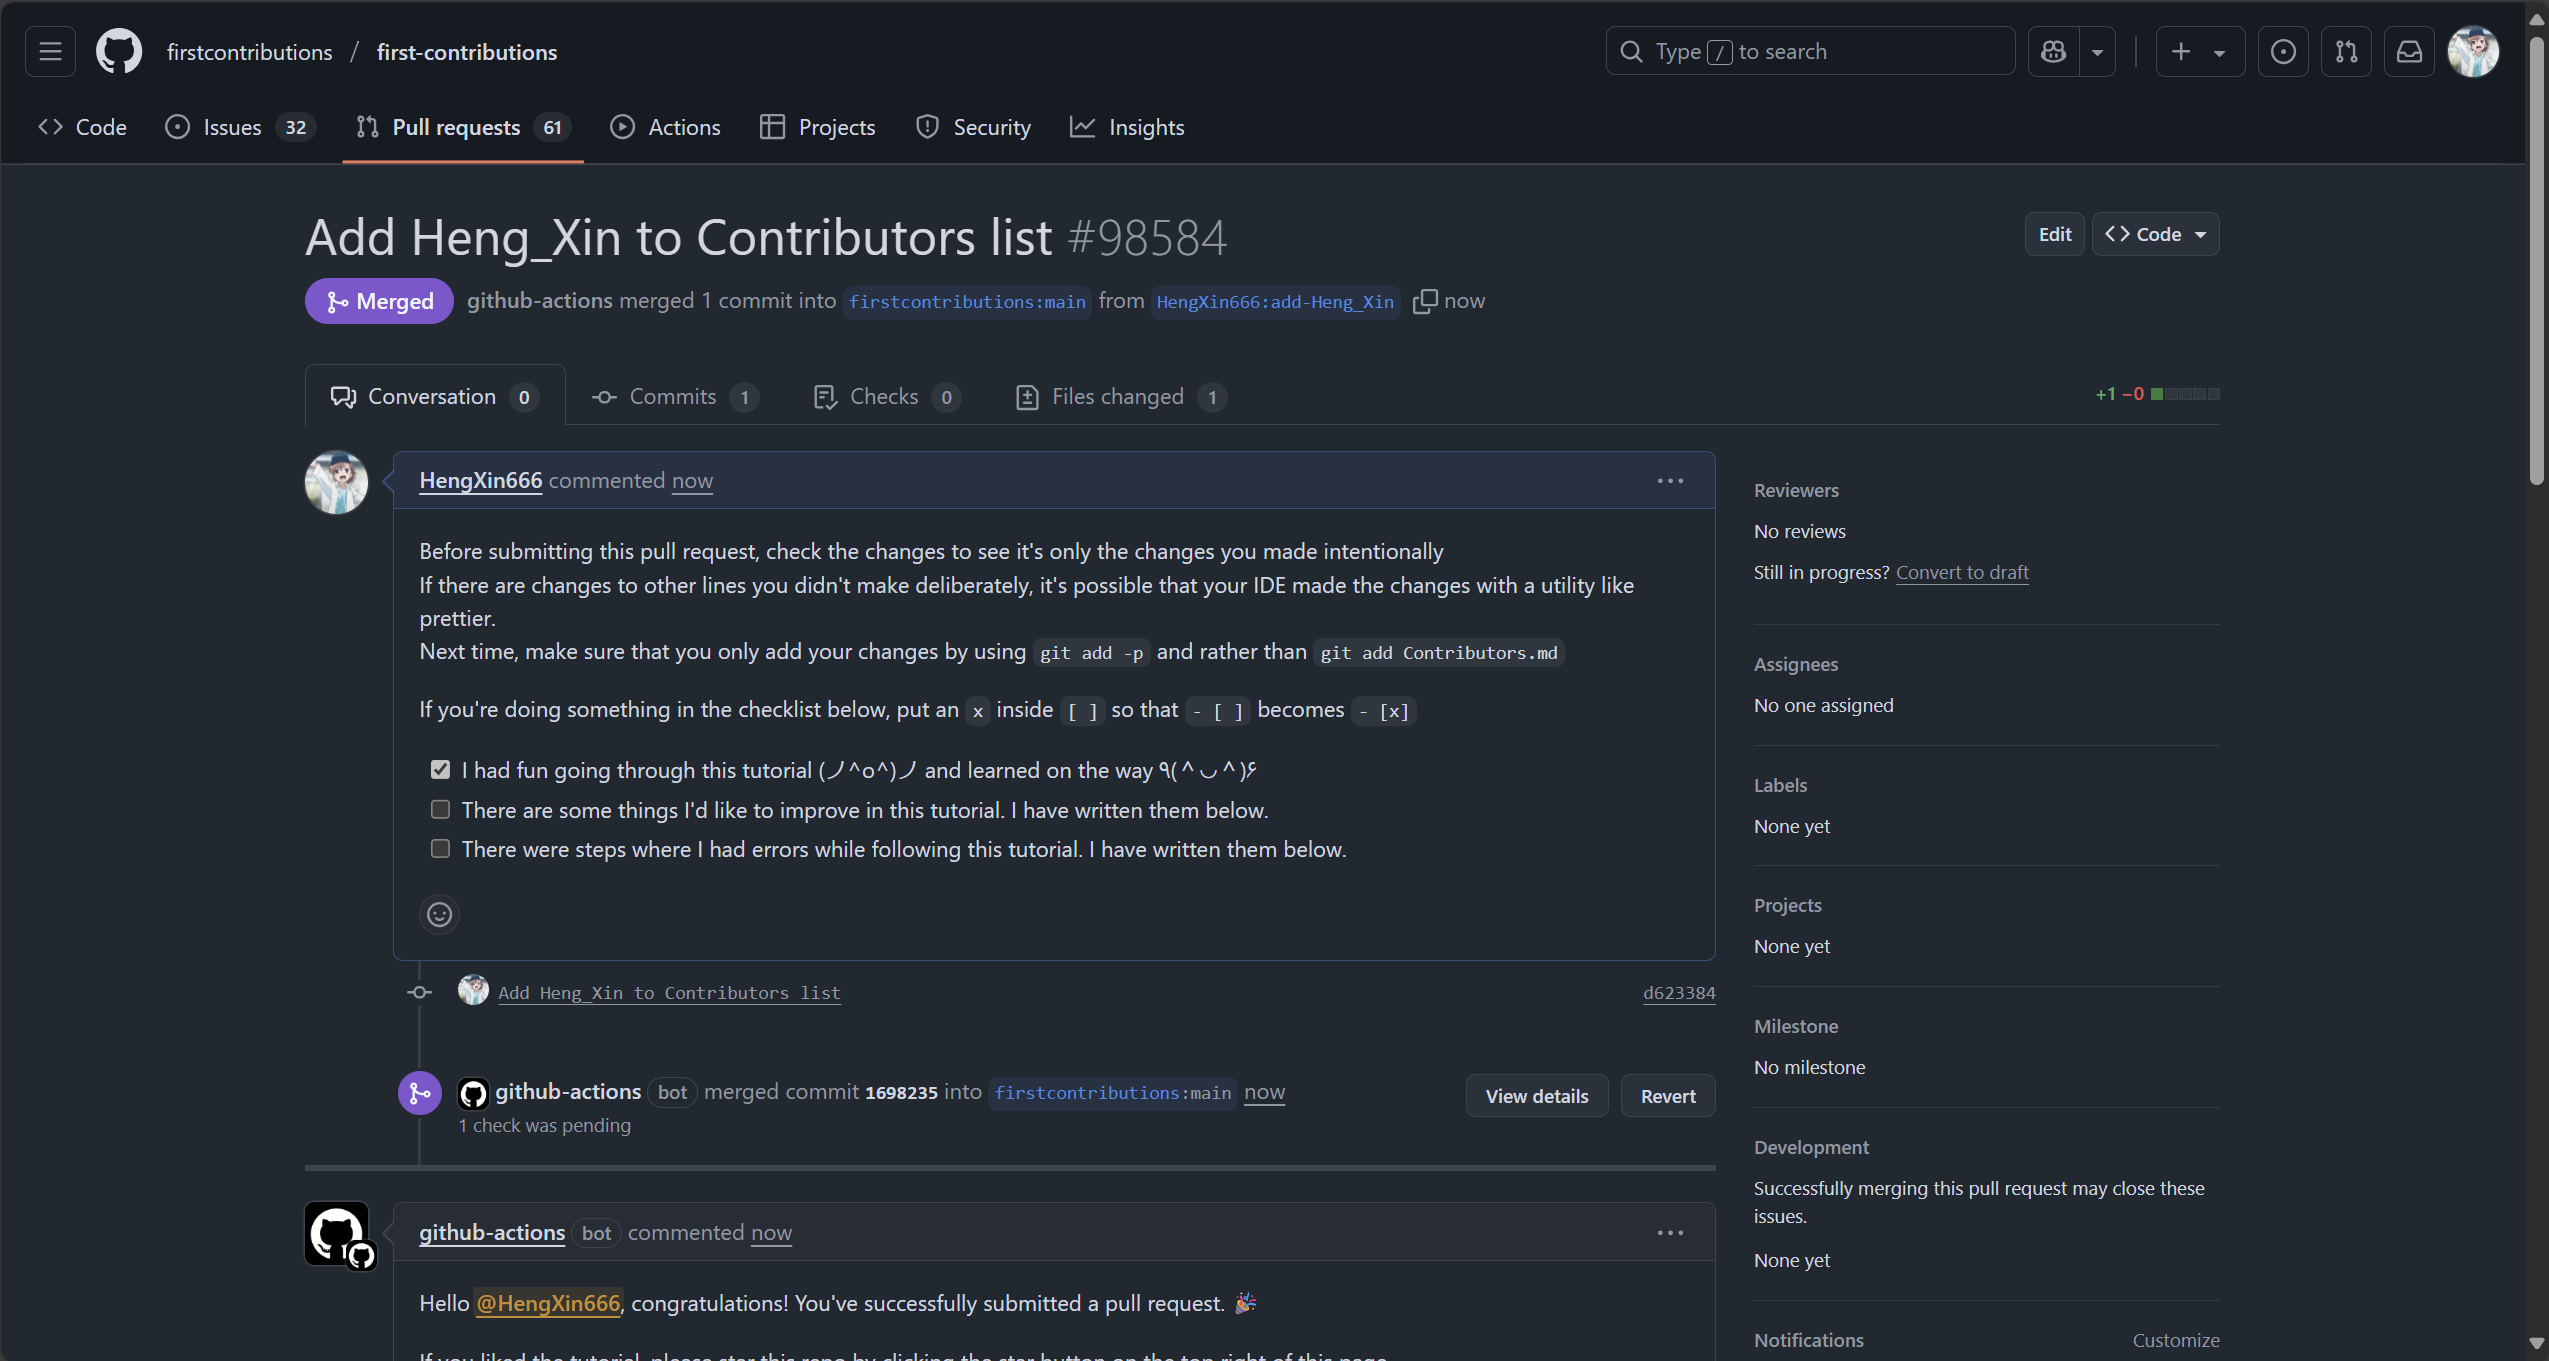The image size is (2549, 1361).
Task: Add a reaction with the smiley icon
Action: click(x=439, y=914)
